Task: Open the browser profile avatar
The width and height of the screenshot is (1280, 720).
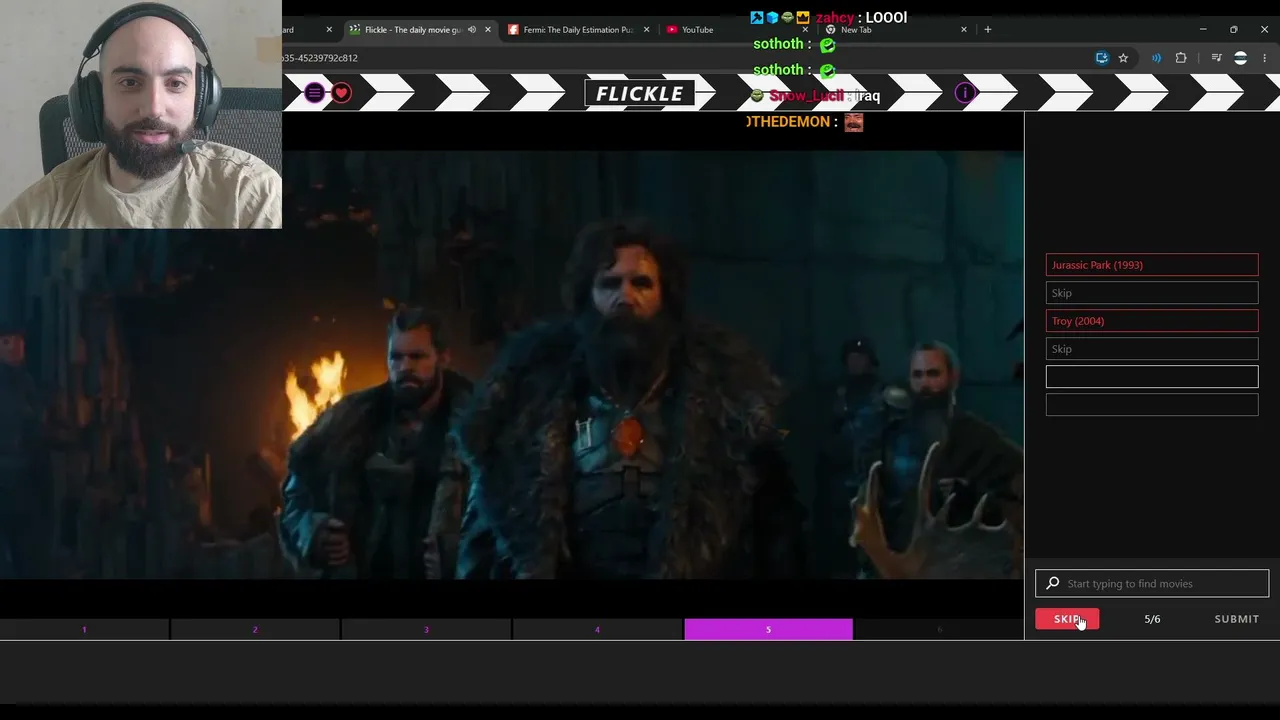Action: pos(1241,58)
